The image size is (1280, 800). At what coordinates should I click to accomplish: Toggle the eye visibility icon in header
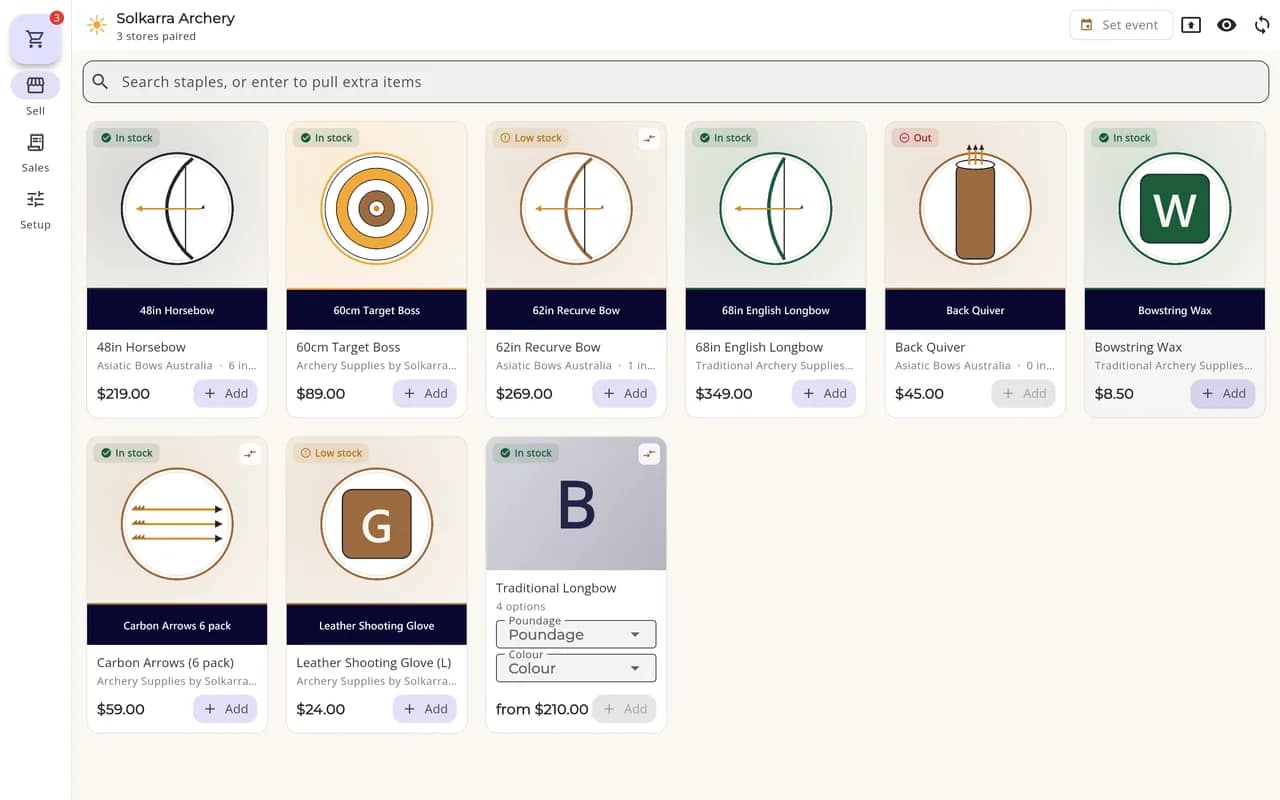(1227, 25)
